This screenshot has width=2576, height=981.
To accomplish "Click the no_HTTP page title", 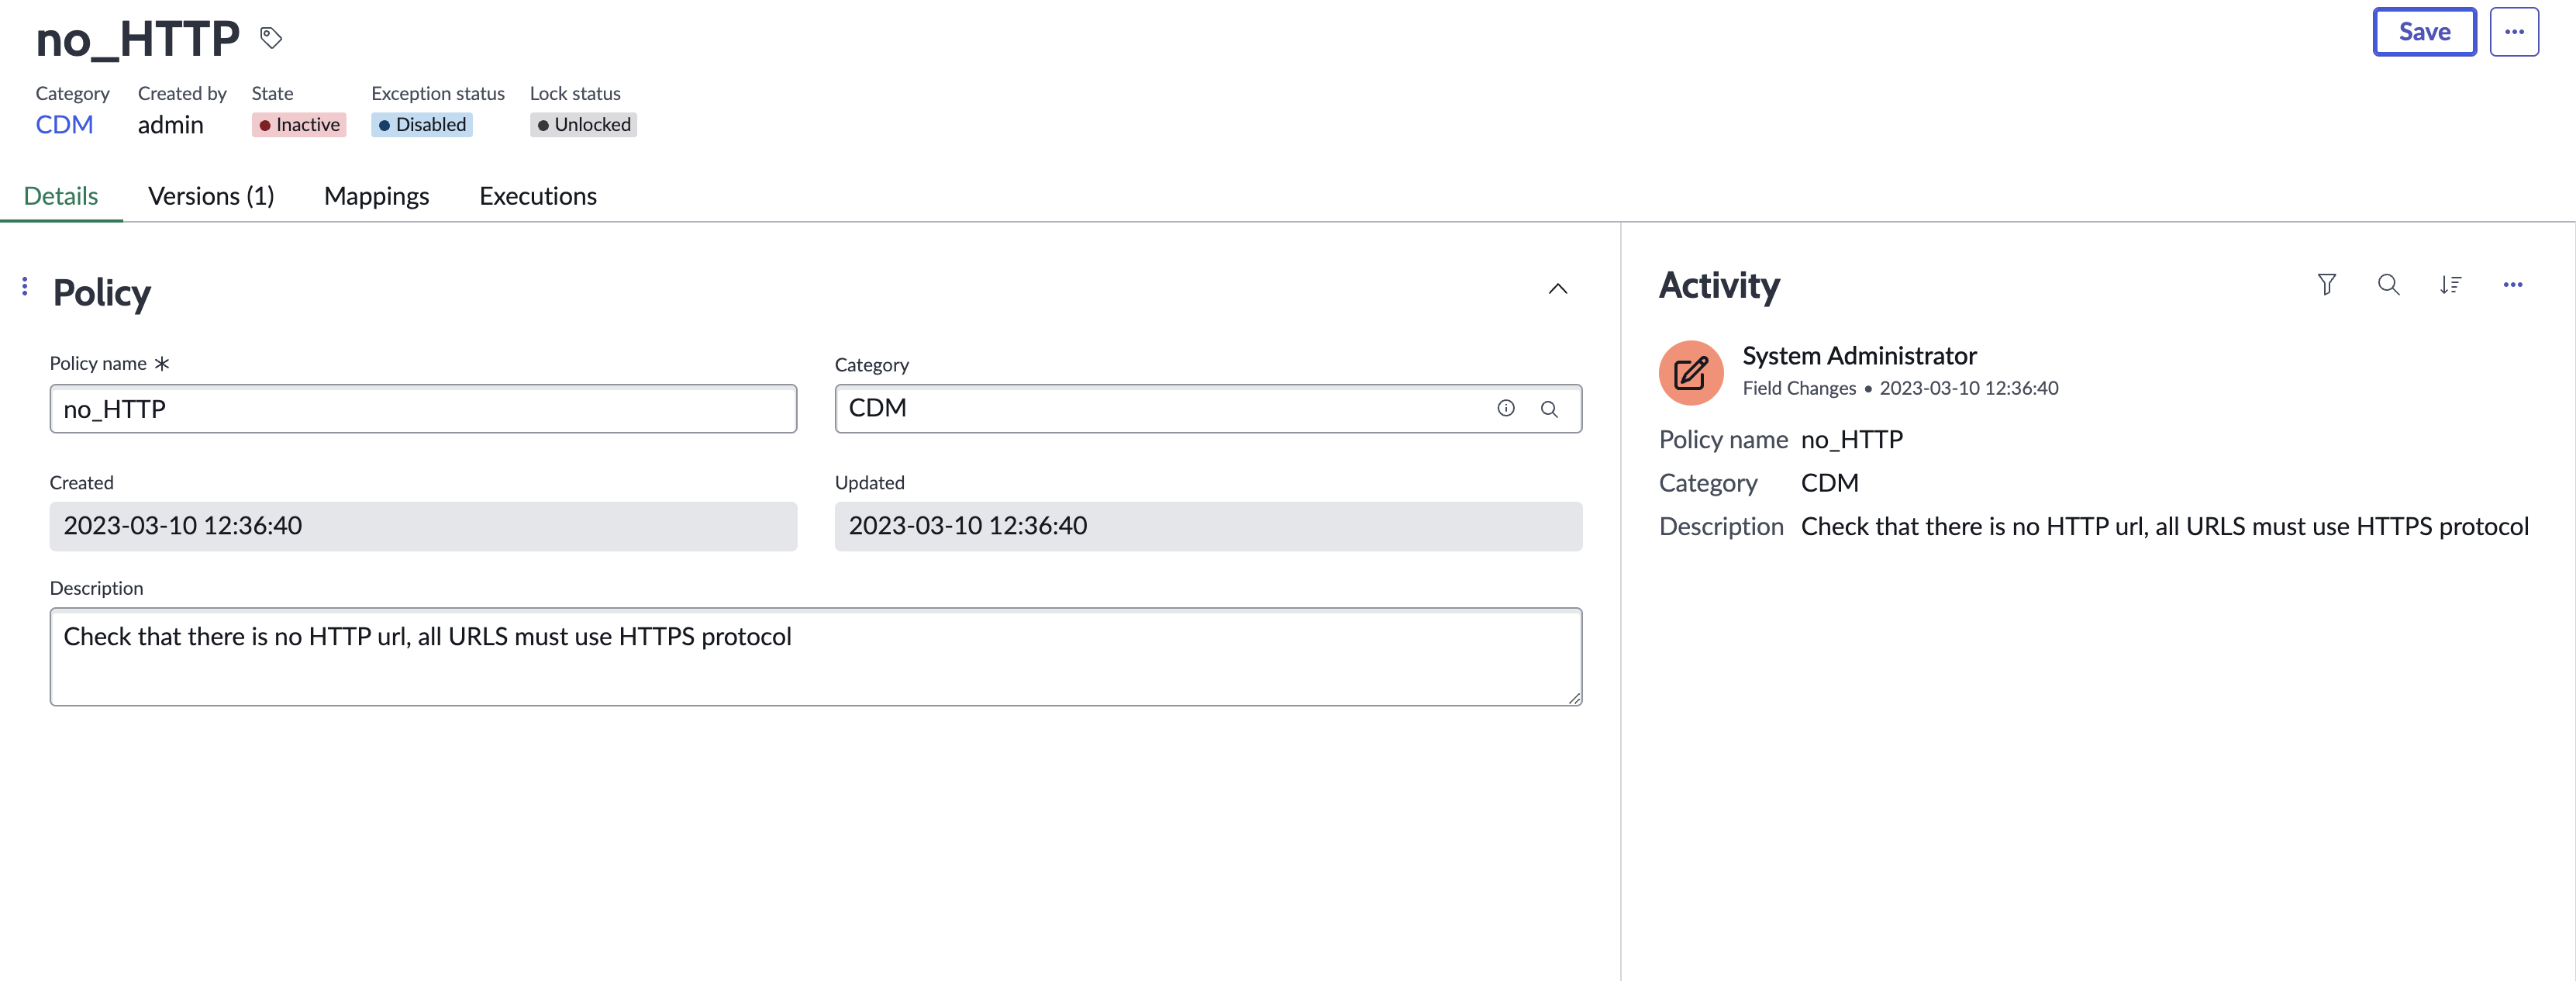I will point(137,39).
